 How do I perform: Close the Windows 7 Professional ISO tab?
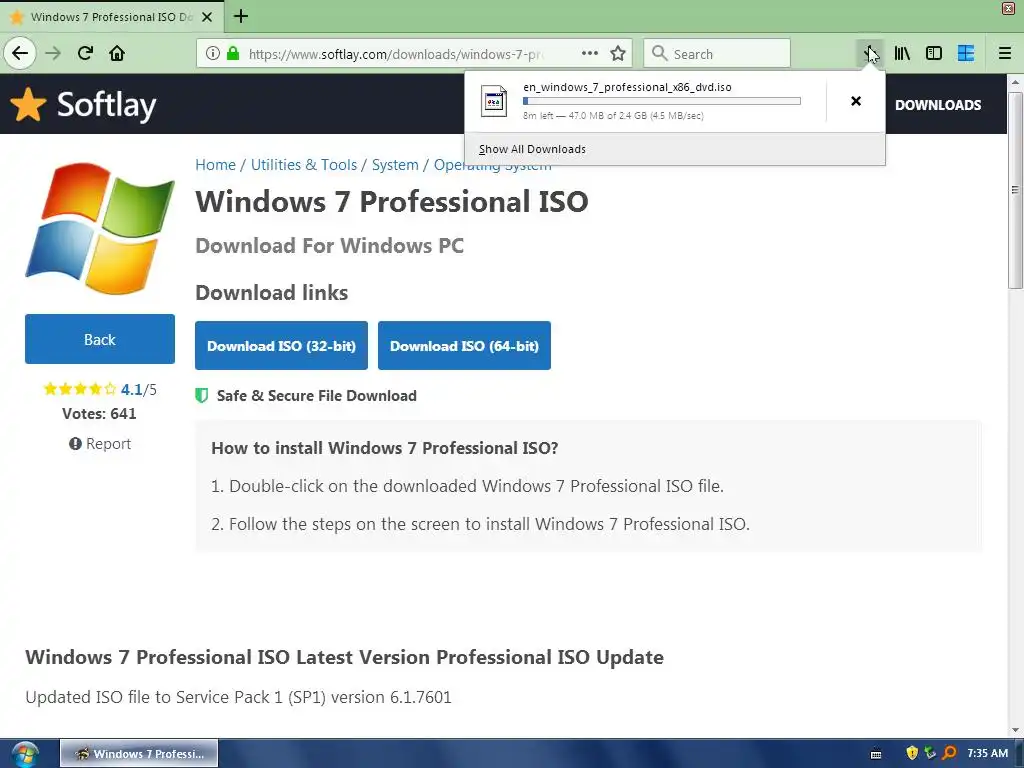[207, 17]
